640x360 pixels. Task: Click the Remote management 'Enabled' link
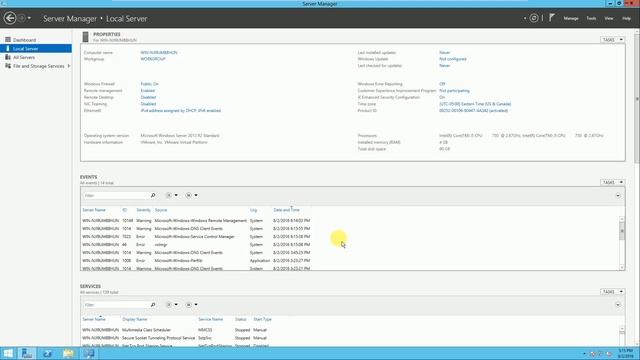[148, 91]
